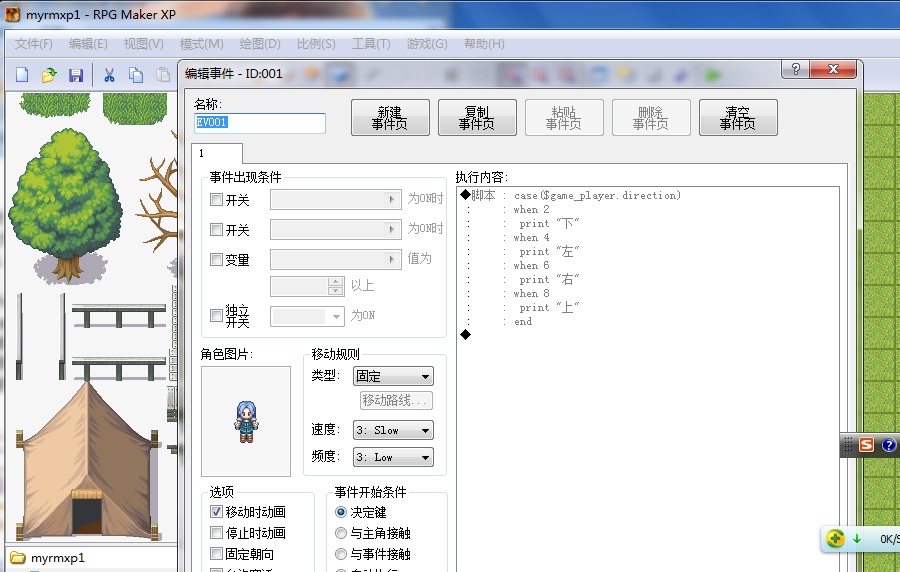Open the second switch selector dropdown
The image size is (900, 572).
point(336,229)
